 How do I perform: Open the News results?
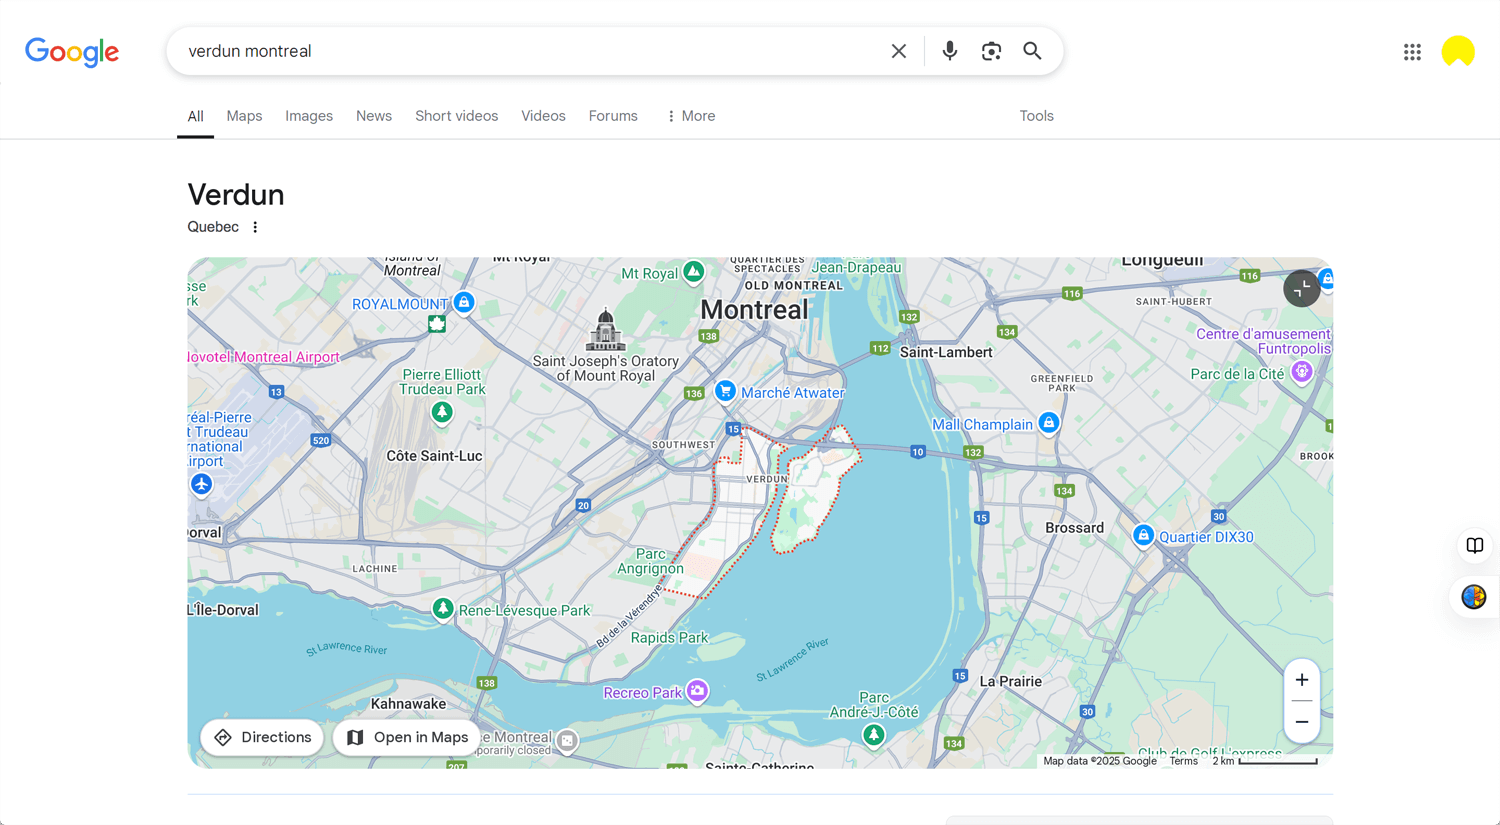click(373, 116)
